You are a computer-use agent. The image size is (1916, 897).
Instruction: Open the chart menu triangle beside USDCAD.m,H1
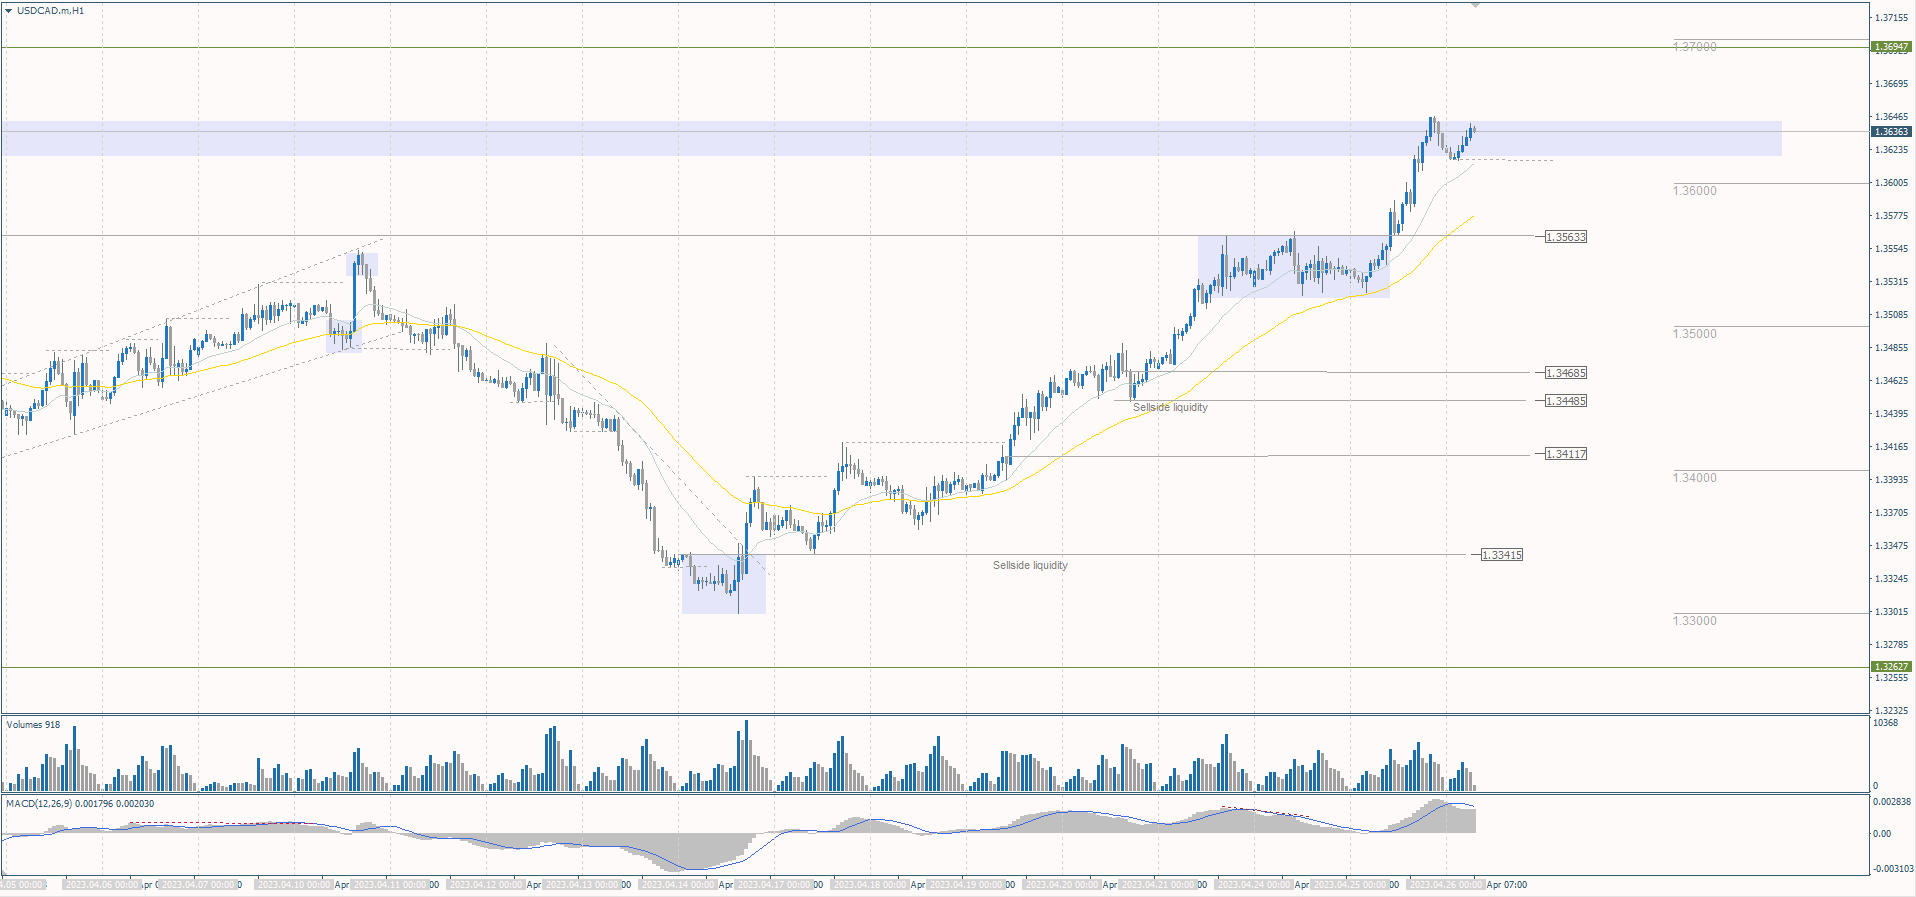click(9, 11)
